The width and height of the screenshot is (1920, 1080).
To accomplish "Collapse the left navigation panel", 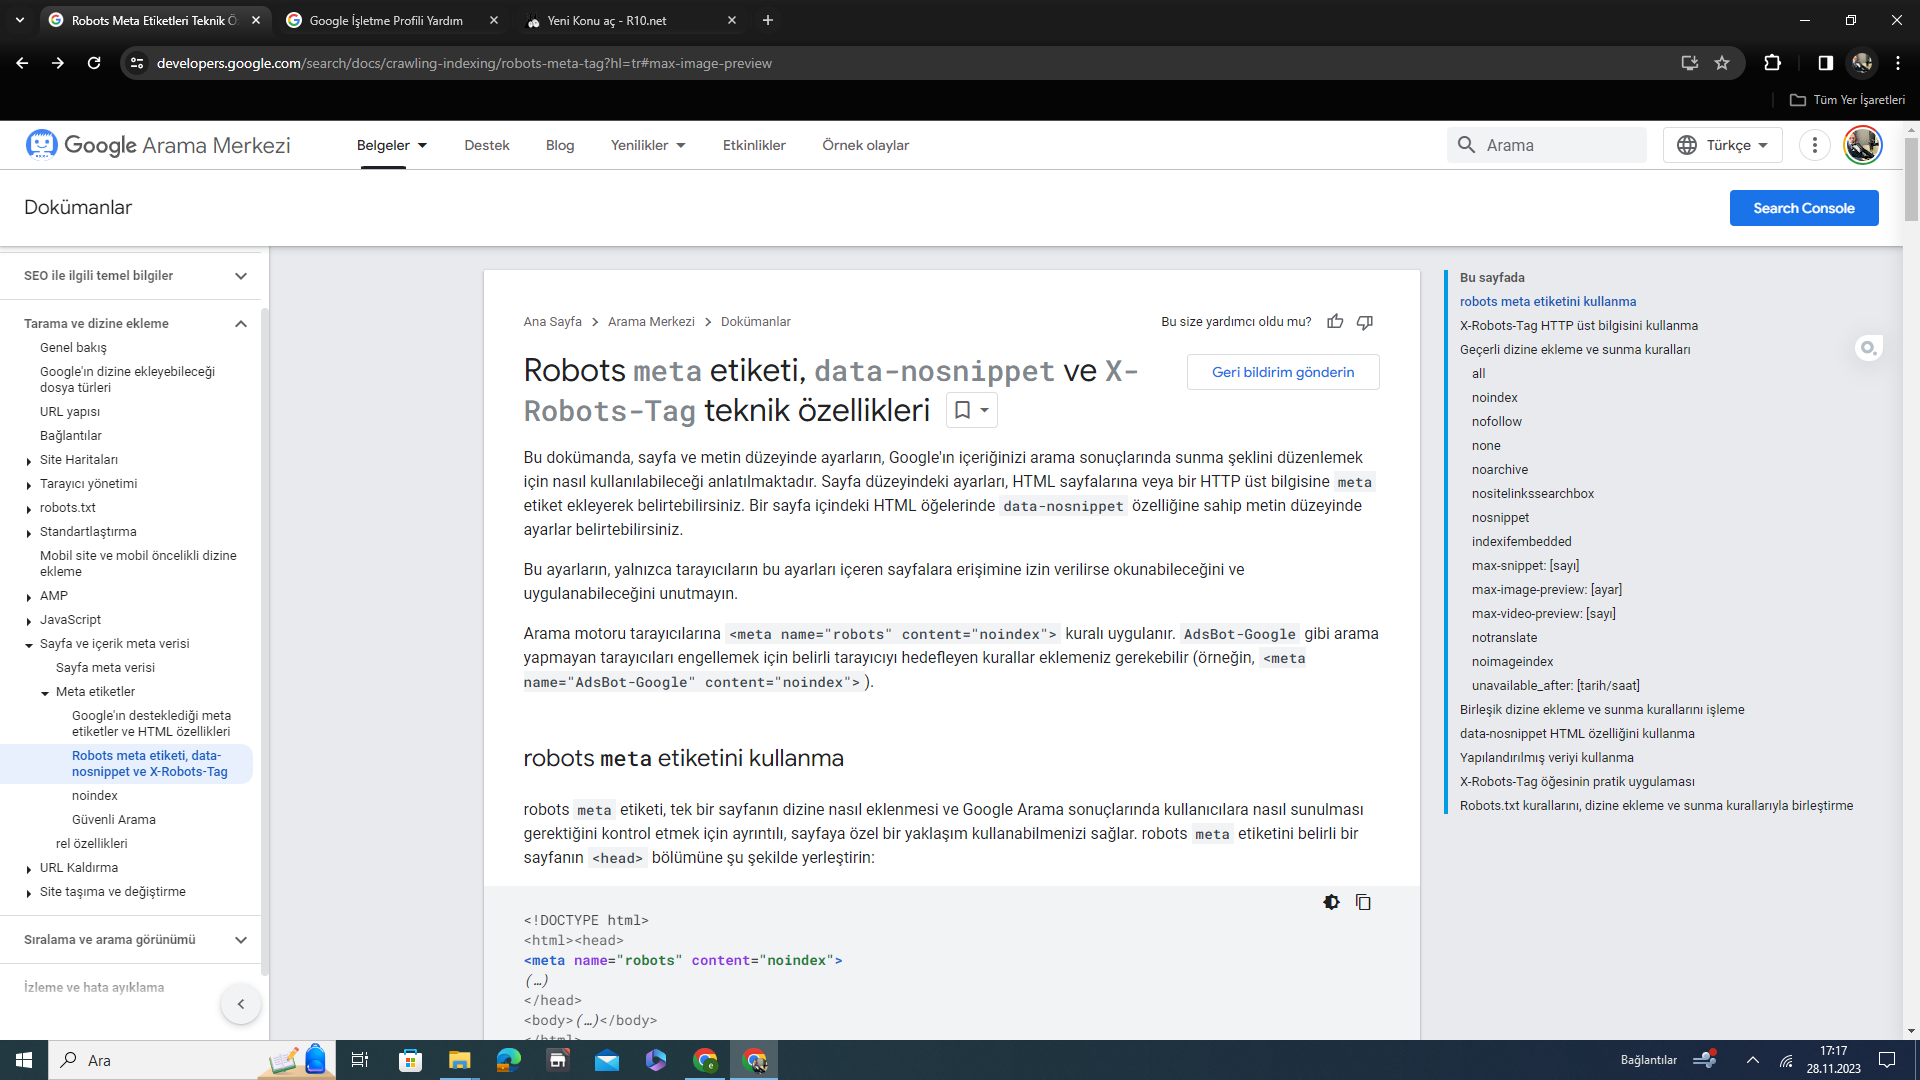I will pos(241,1004).
